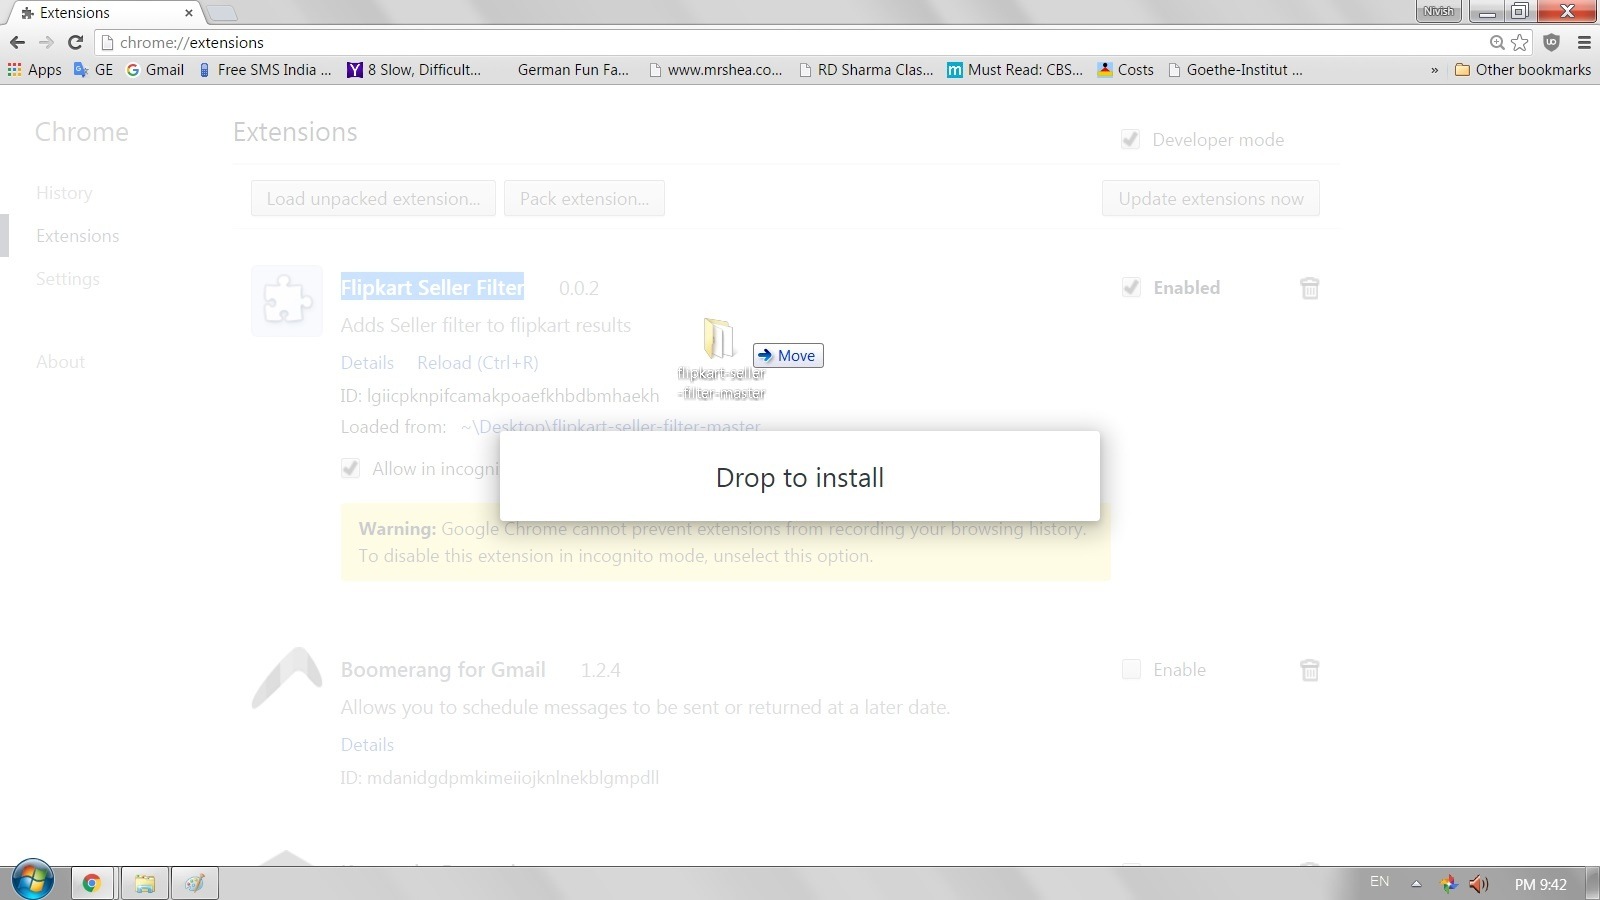
Task: Go back with the browser back arrow
Action: tap(17, 42)
